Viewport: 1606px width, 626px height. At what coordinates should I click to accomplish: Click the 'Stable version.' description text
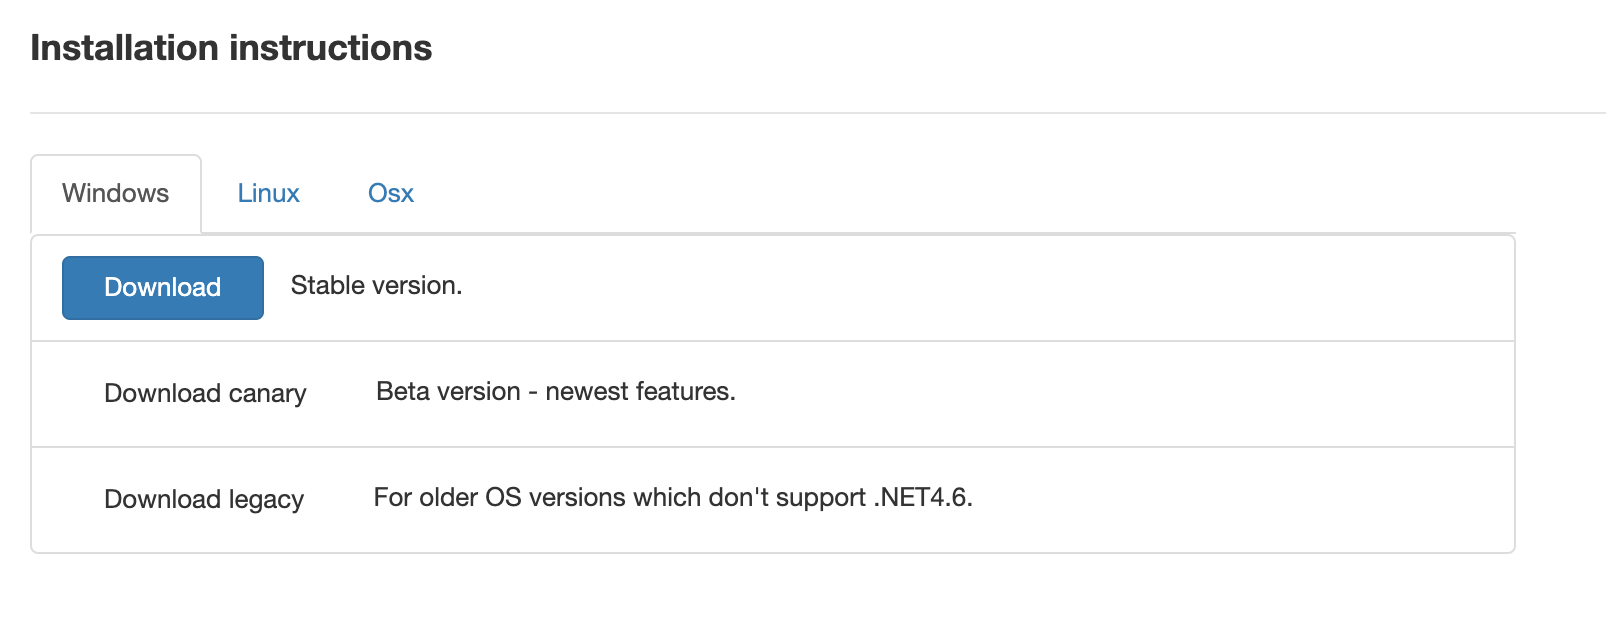pyautogui.click(x=376, y=286)
